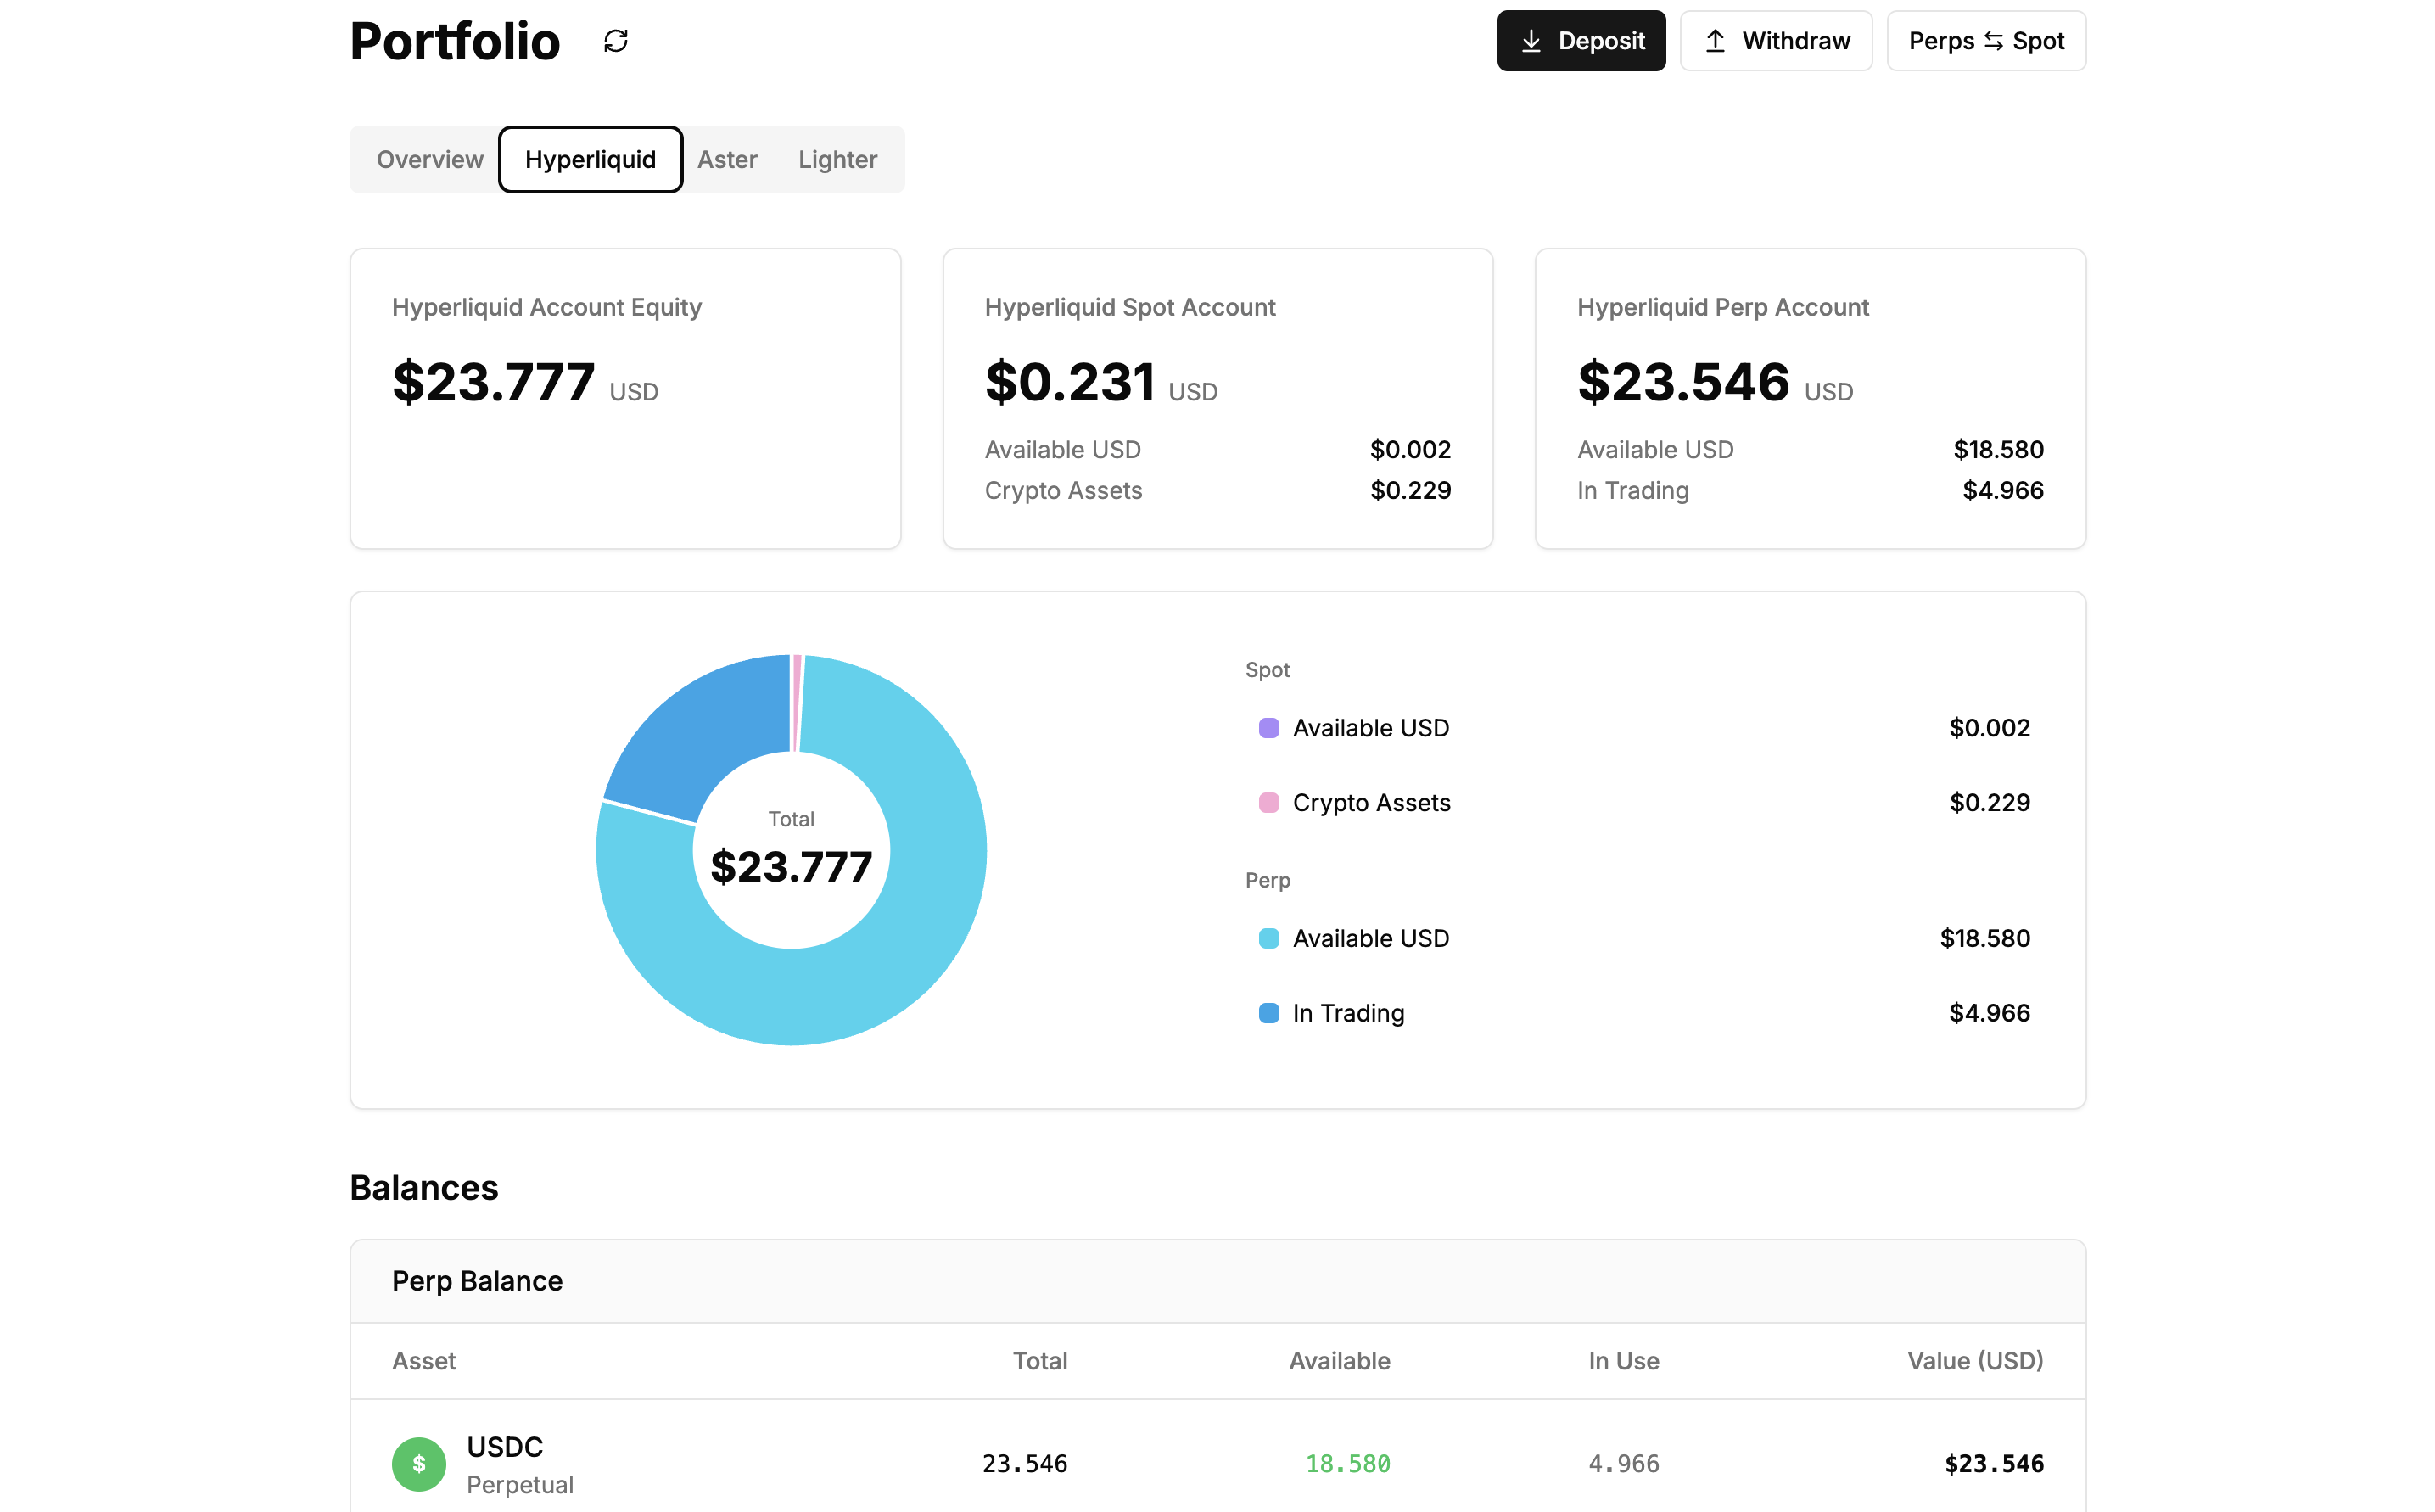Click the Value (USD) column header
2435x1512 pixels.
(1974, 1361)
